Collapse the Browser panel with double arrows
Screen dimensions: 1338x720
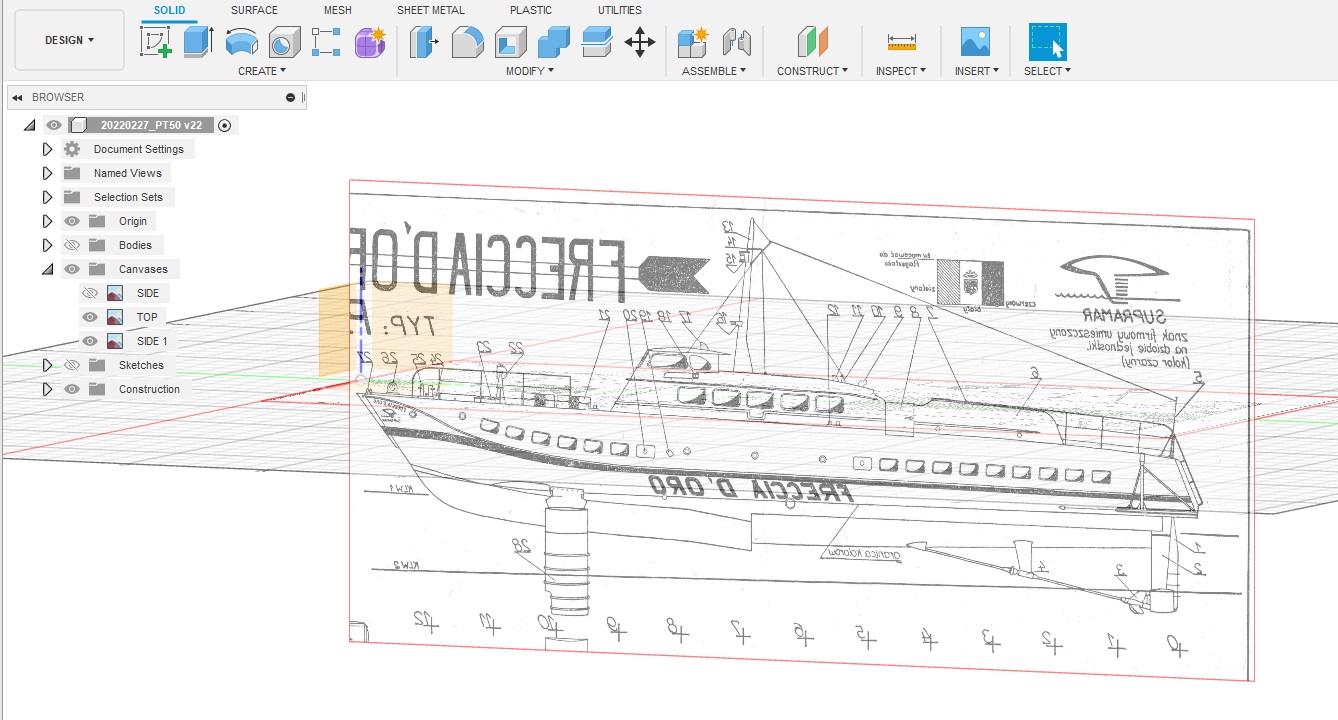click(18, 97)
